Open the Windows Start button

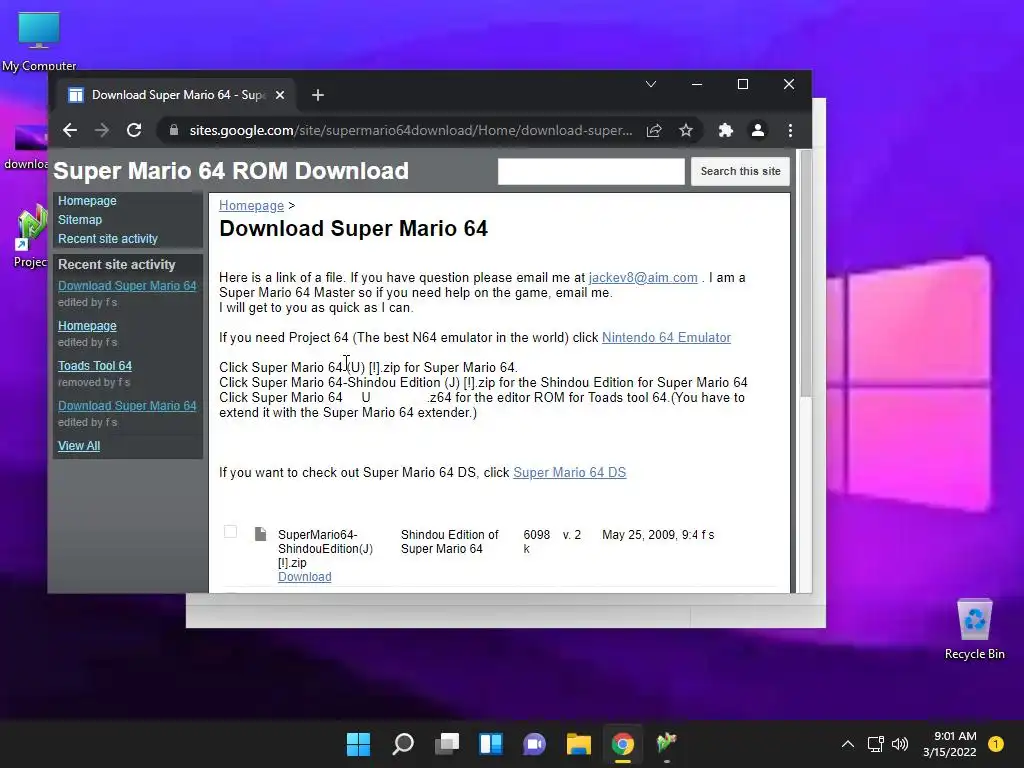(358, 744)
